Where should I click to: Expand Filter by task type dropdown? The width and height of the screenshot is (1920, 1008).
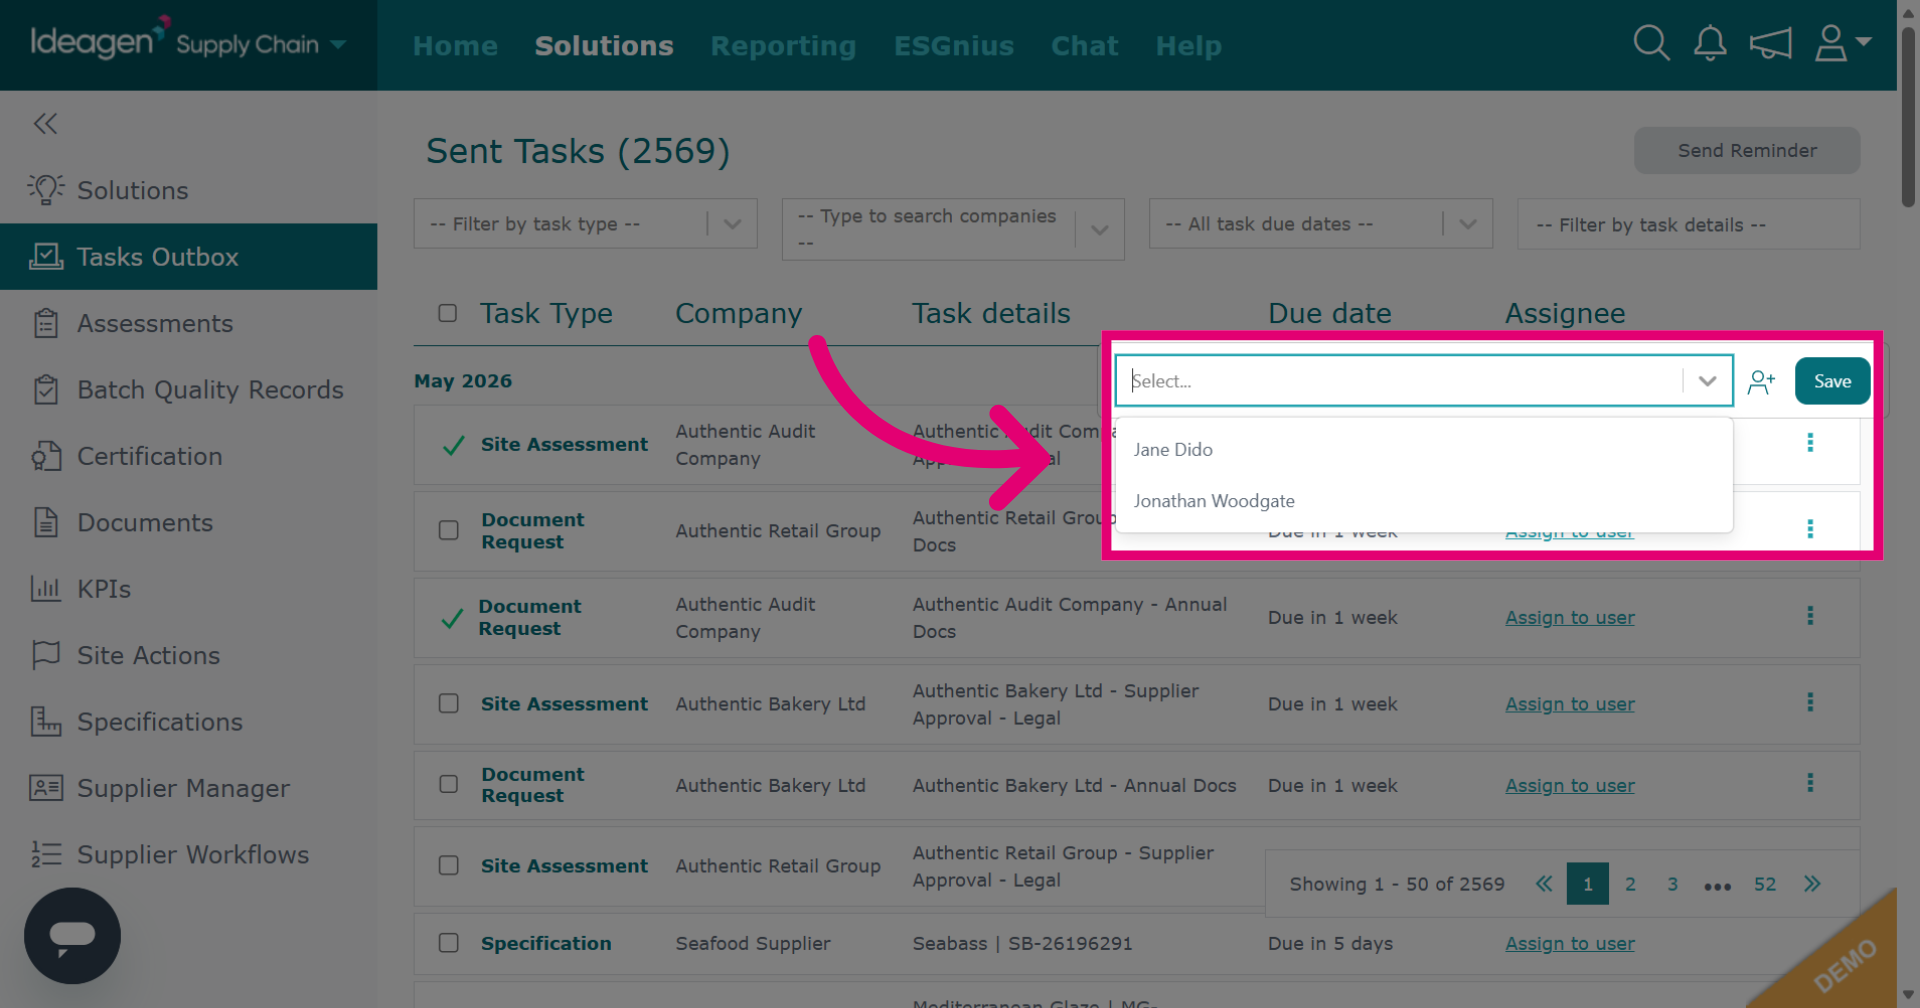point(733,224)
